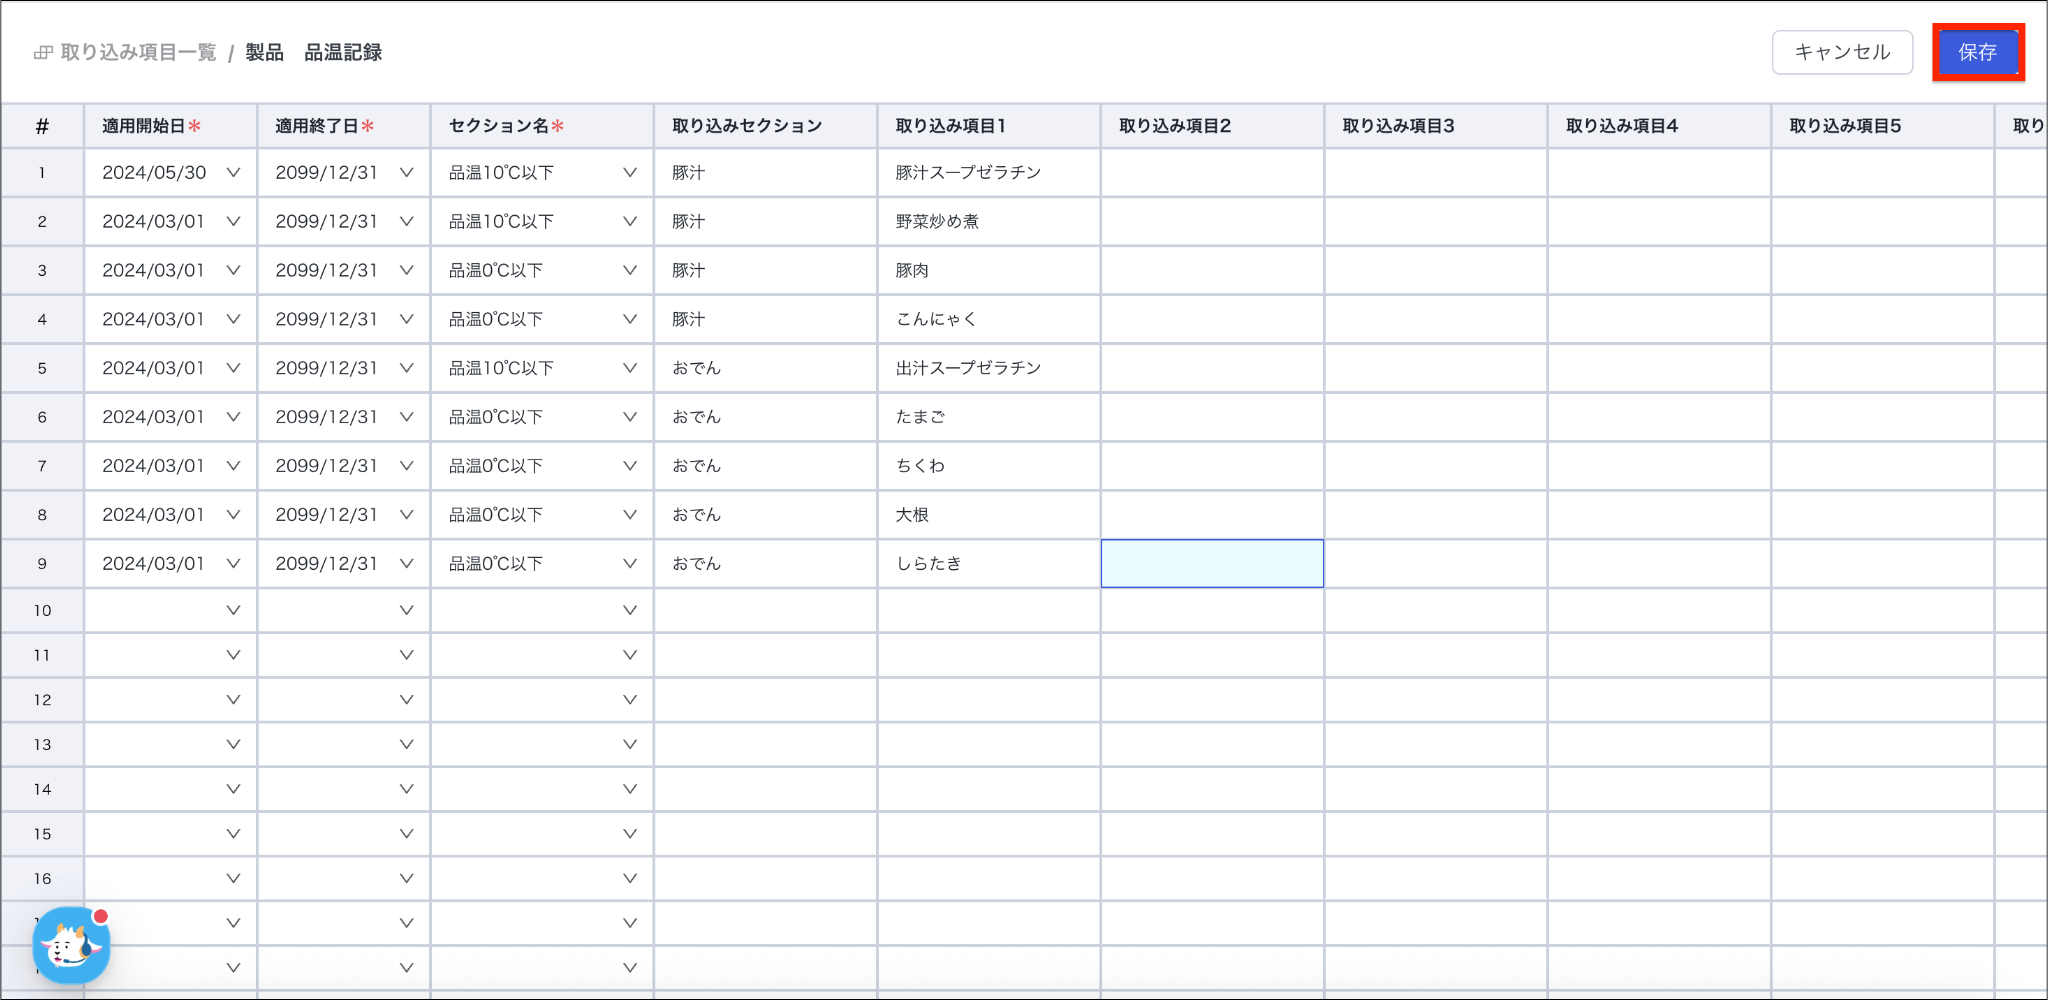The height and width of the screenshot is (1000, 2048).
Task: Open row 7 適用開始日 dropdown arrow
Action: (x=233, y=466)
